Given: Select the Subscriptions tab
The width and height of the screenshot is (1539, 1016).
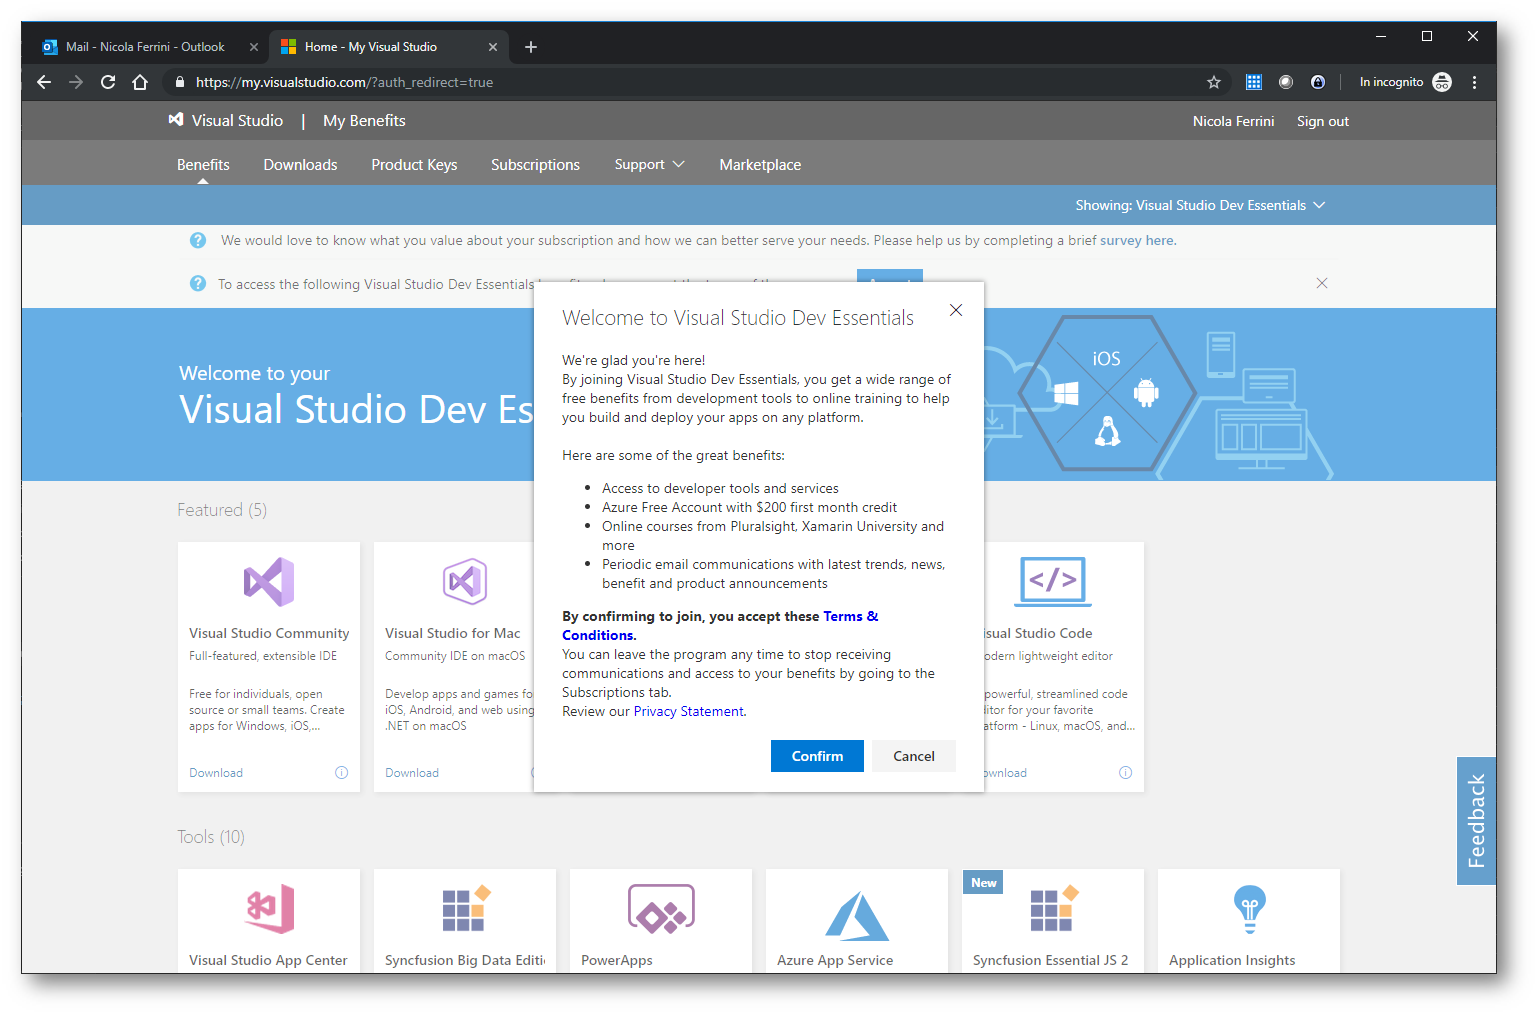Looking at the screenshot, I should coord(535,165).
